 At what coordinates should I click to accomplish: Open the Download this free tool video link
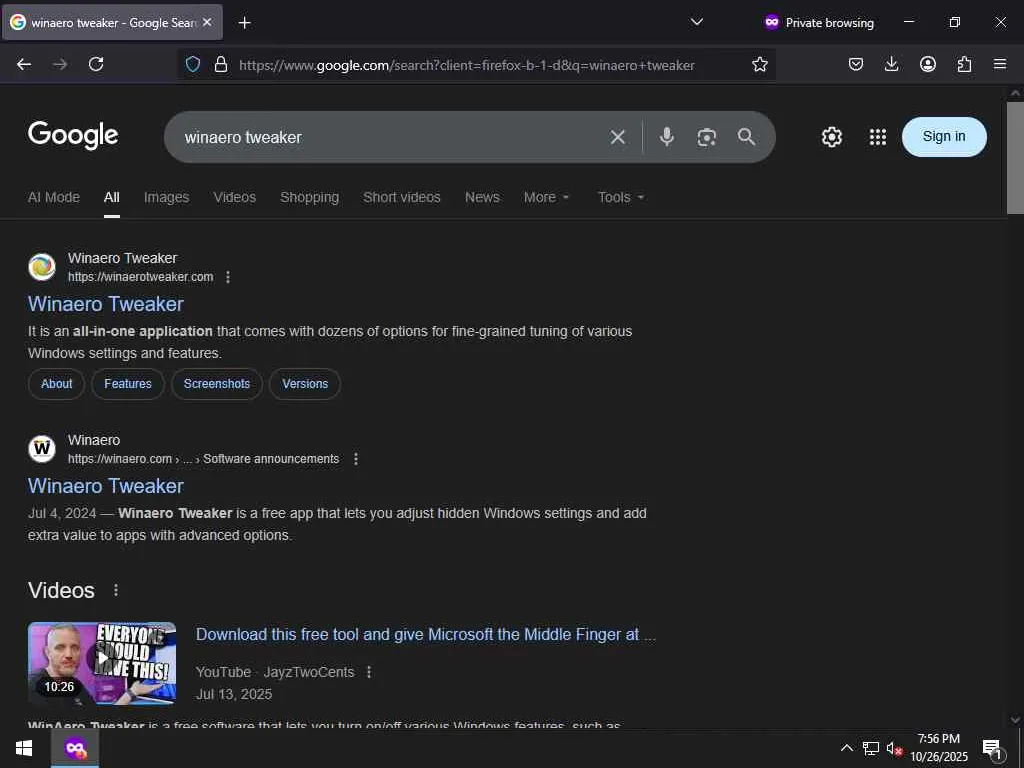tap(426, 635)
